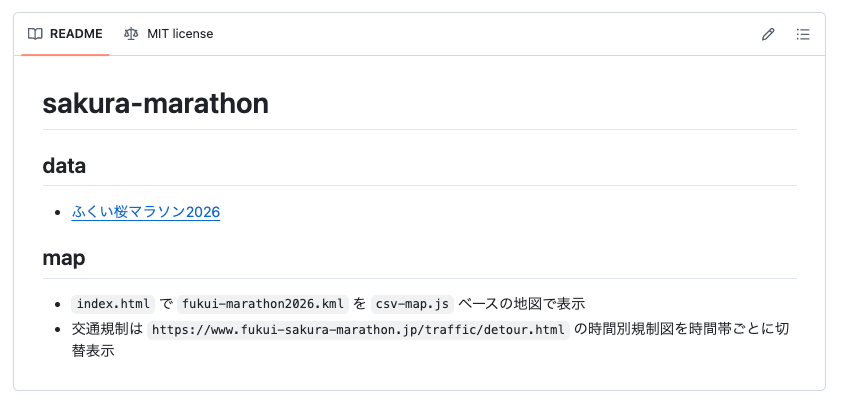Image resolution: width=843 pixels, height=407 pixels.
Task: Click the detour.html URL code snippet
Action: point(358,328)
